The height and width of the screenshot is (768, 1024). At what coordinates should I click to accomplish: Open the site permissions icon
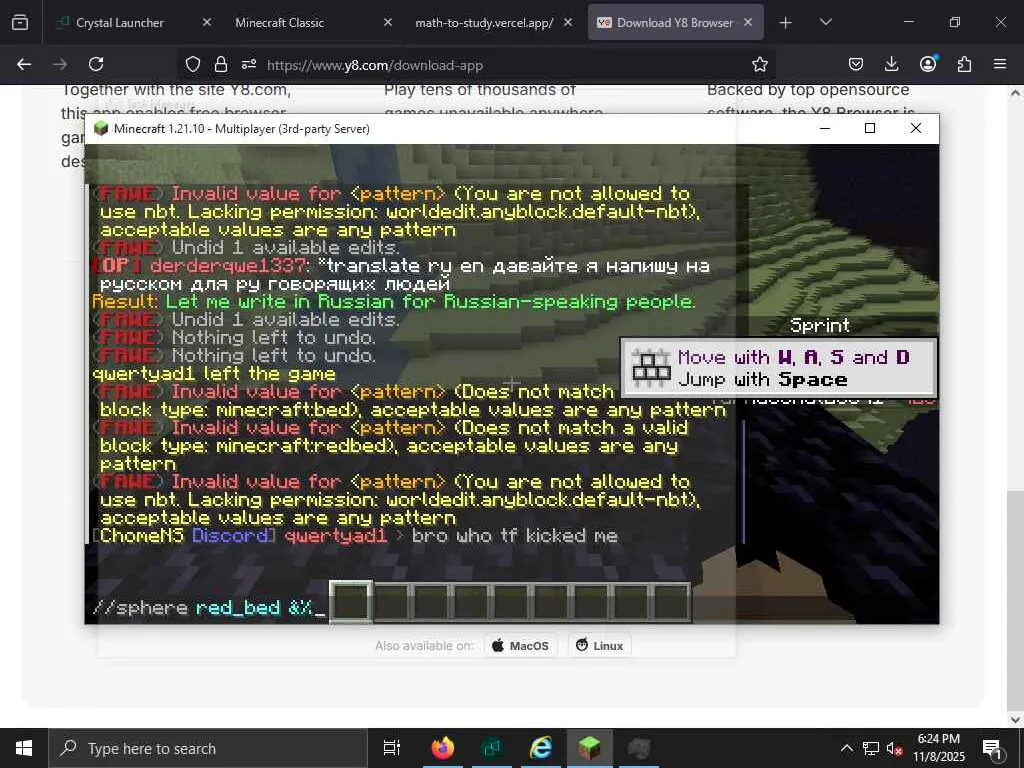click(x=249, y=64)
